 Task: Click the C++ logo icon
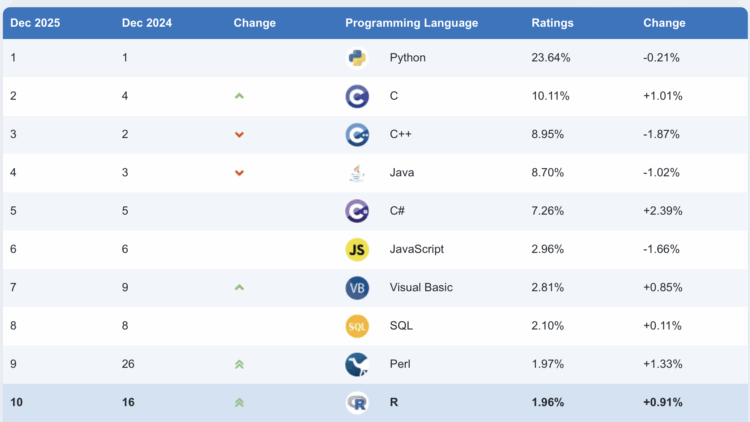tap(357, 134)
